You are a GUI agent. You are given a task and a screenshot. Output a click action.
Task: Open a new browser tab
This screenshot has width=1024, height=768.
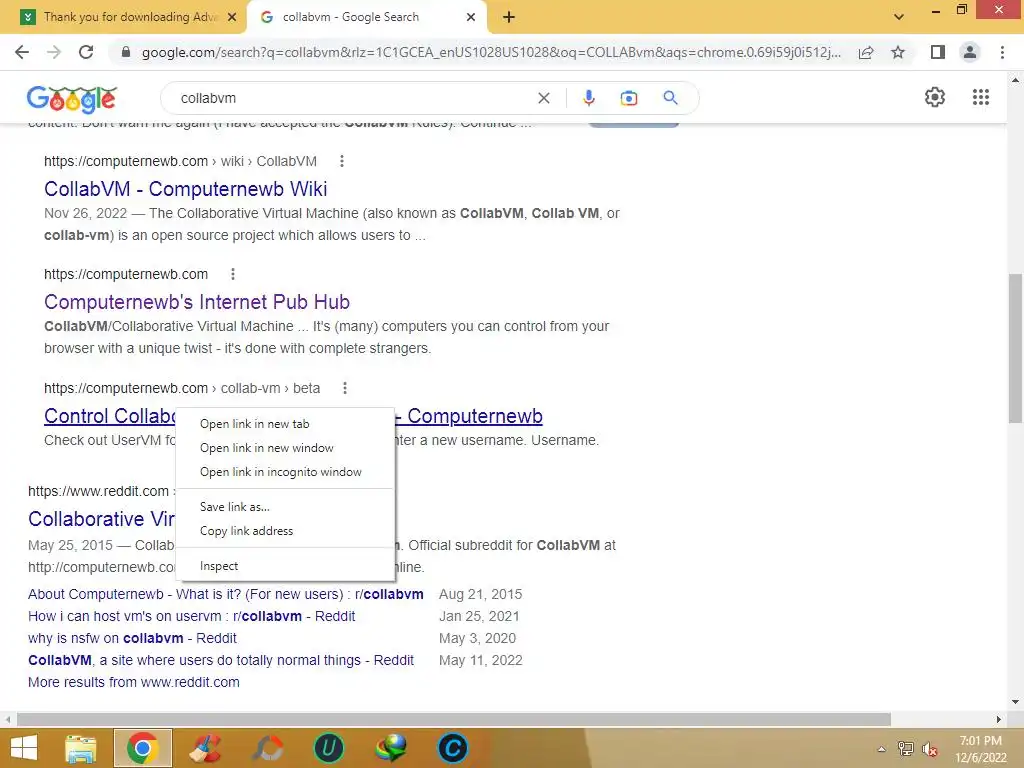(x=509, y=17)
